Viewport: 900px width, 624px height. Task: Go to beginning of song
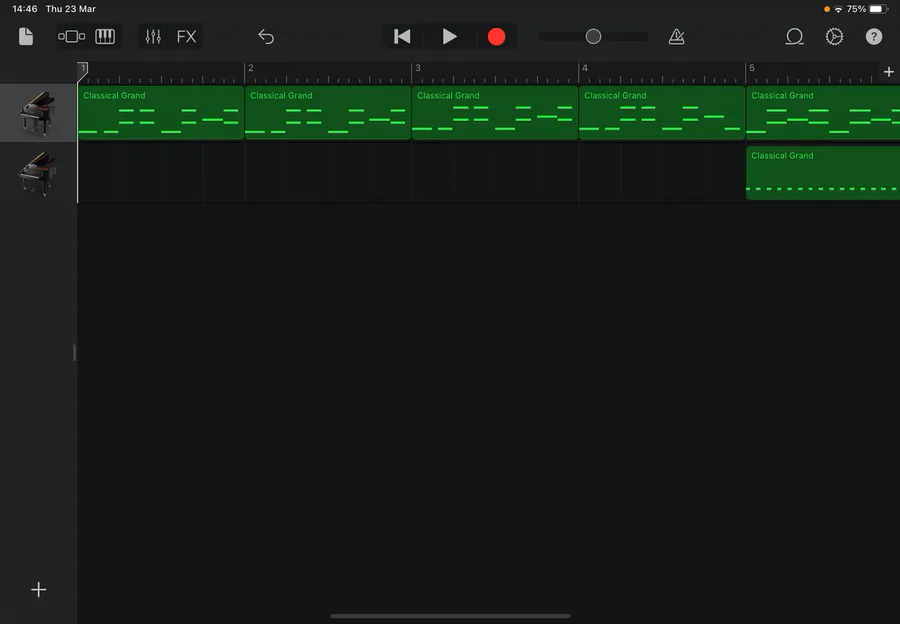click(x=402, y=37)
